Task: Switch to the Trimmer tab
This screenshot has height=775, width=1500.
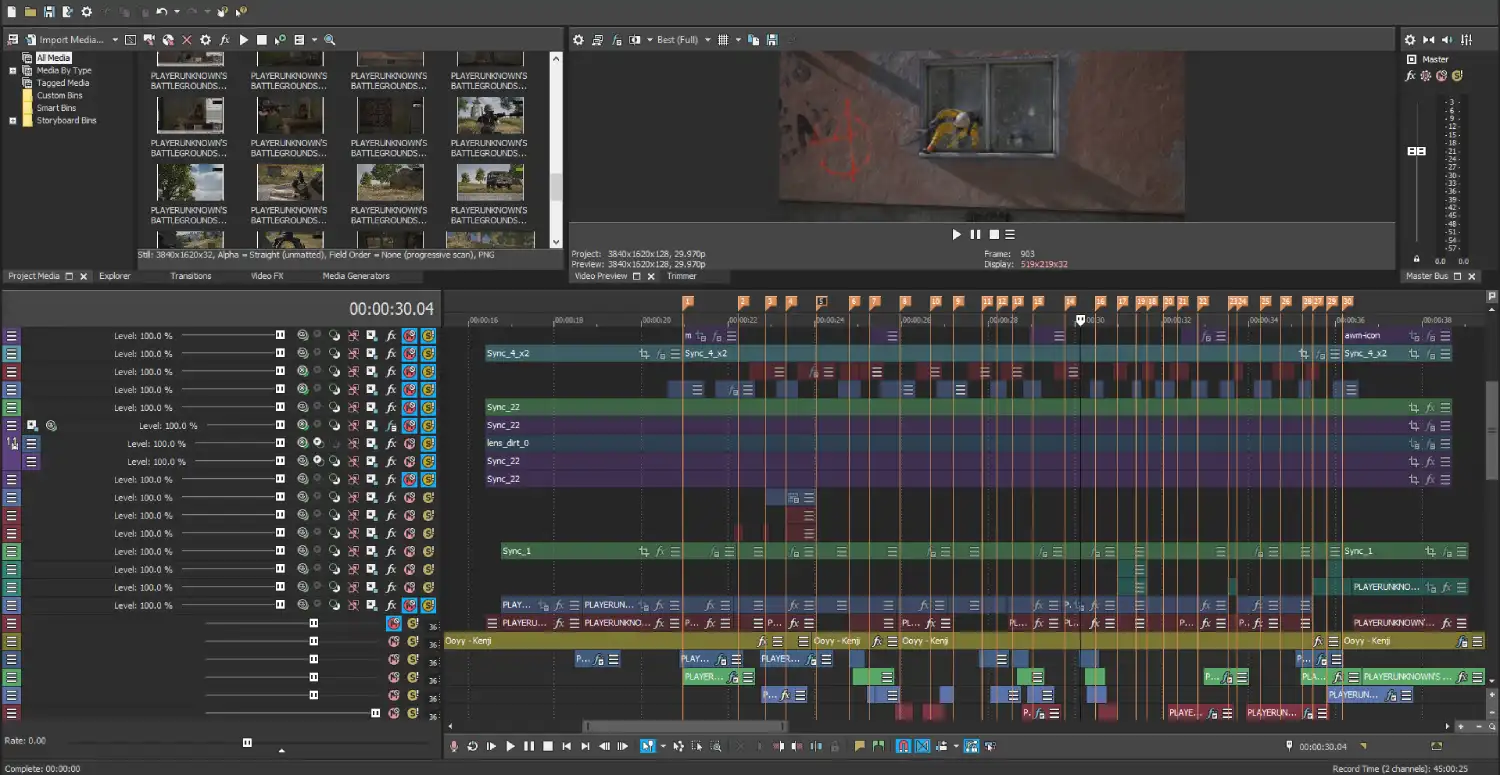Action: 682,276
